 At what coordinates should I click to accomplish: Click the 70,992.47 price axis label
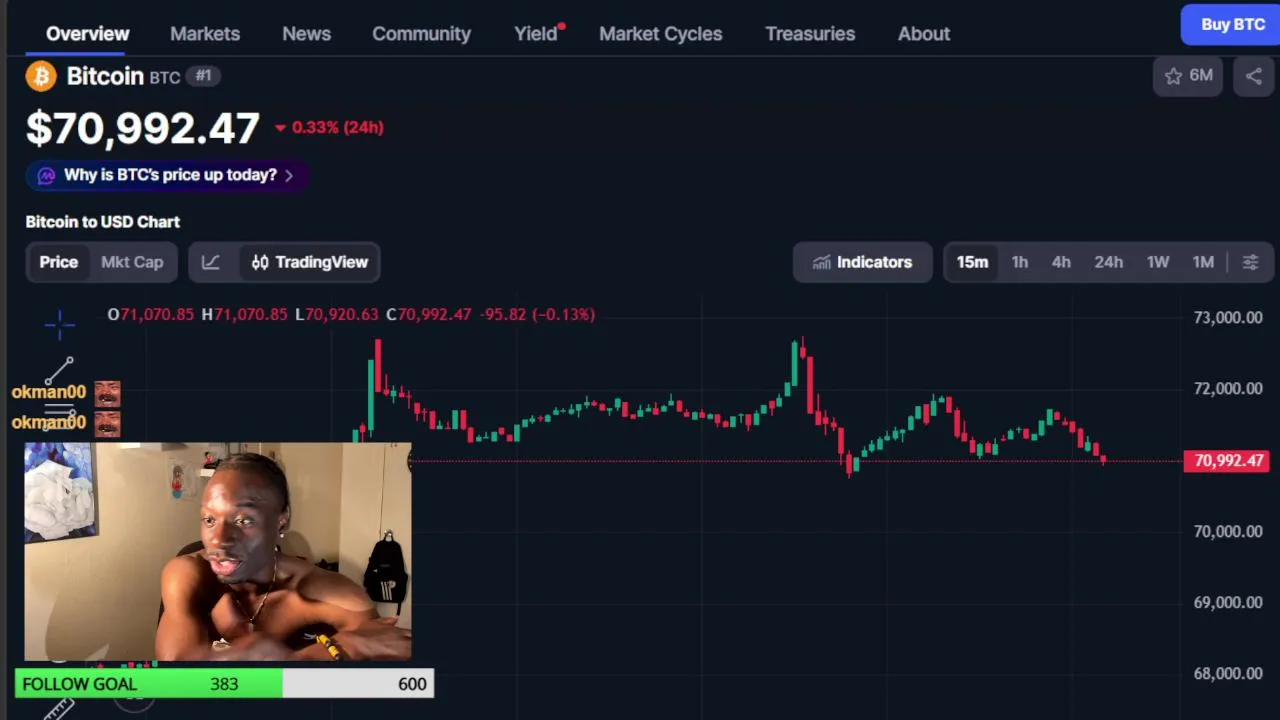(x=1229, y=461)
